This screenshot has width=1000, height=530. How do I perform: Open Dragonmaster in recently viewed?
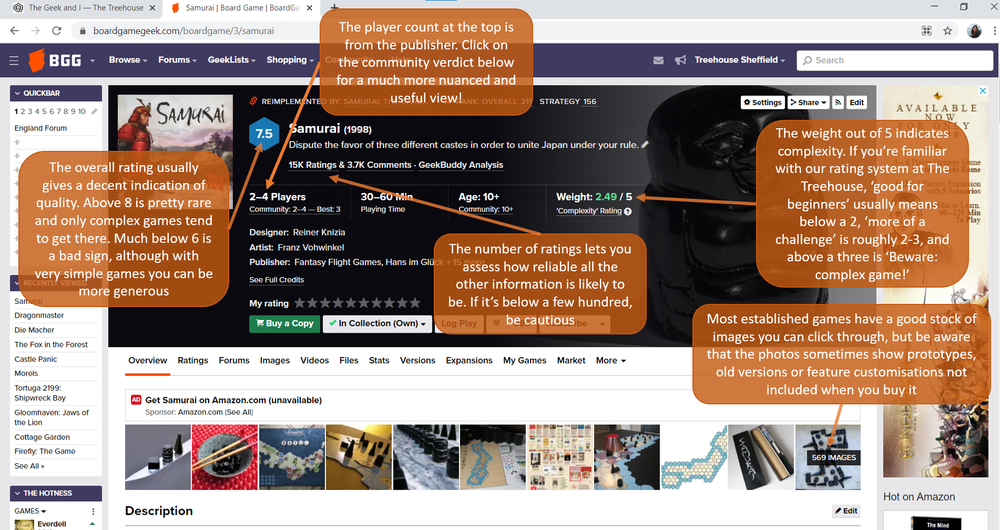(40, 315)
